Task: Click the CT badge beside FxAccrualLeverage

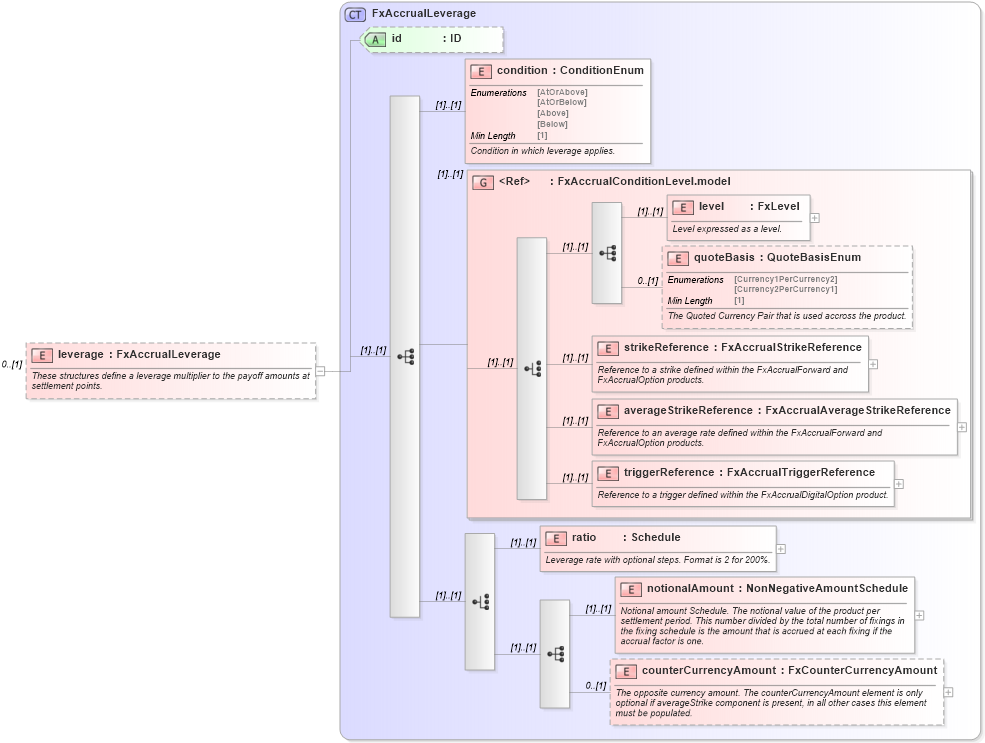Action: 355,14
